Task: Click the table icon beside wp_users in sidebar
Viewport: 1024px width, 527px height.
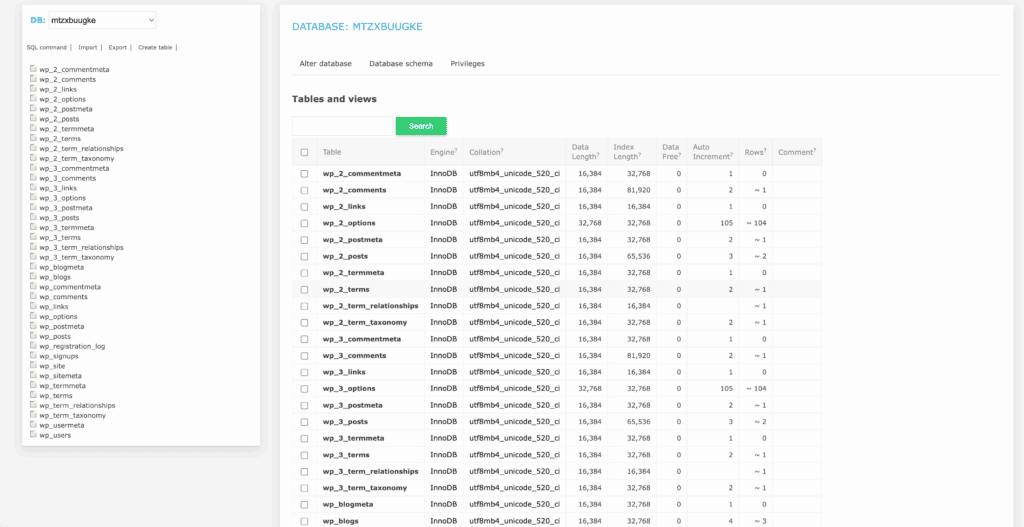Action: (x=33, y=435)
